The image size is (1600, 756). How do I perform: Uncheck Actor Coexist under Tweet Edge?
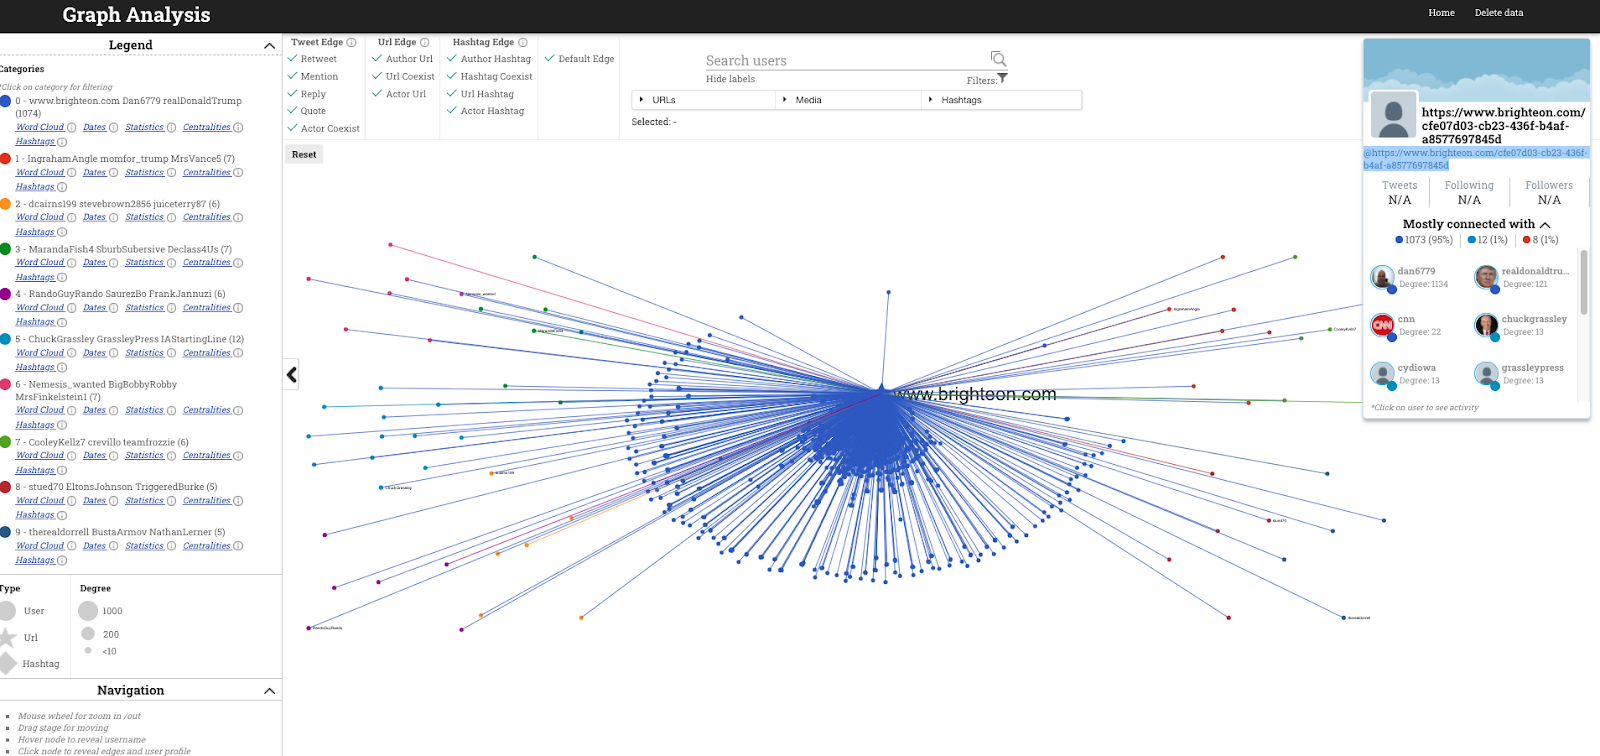(293, 128)
